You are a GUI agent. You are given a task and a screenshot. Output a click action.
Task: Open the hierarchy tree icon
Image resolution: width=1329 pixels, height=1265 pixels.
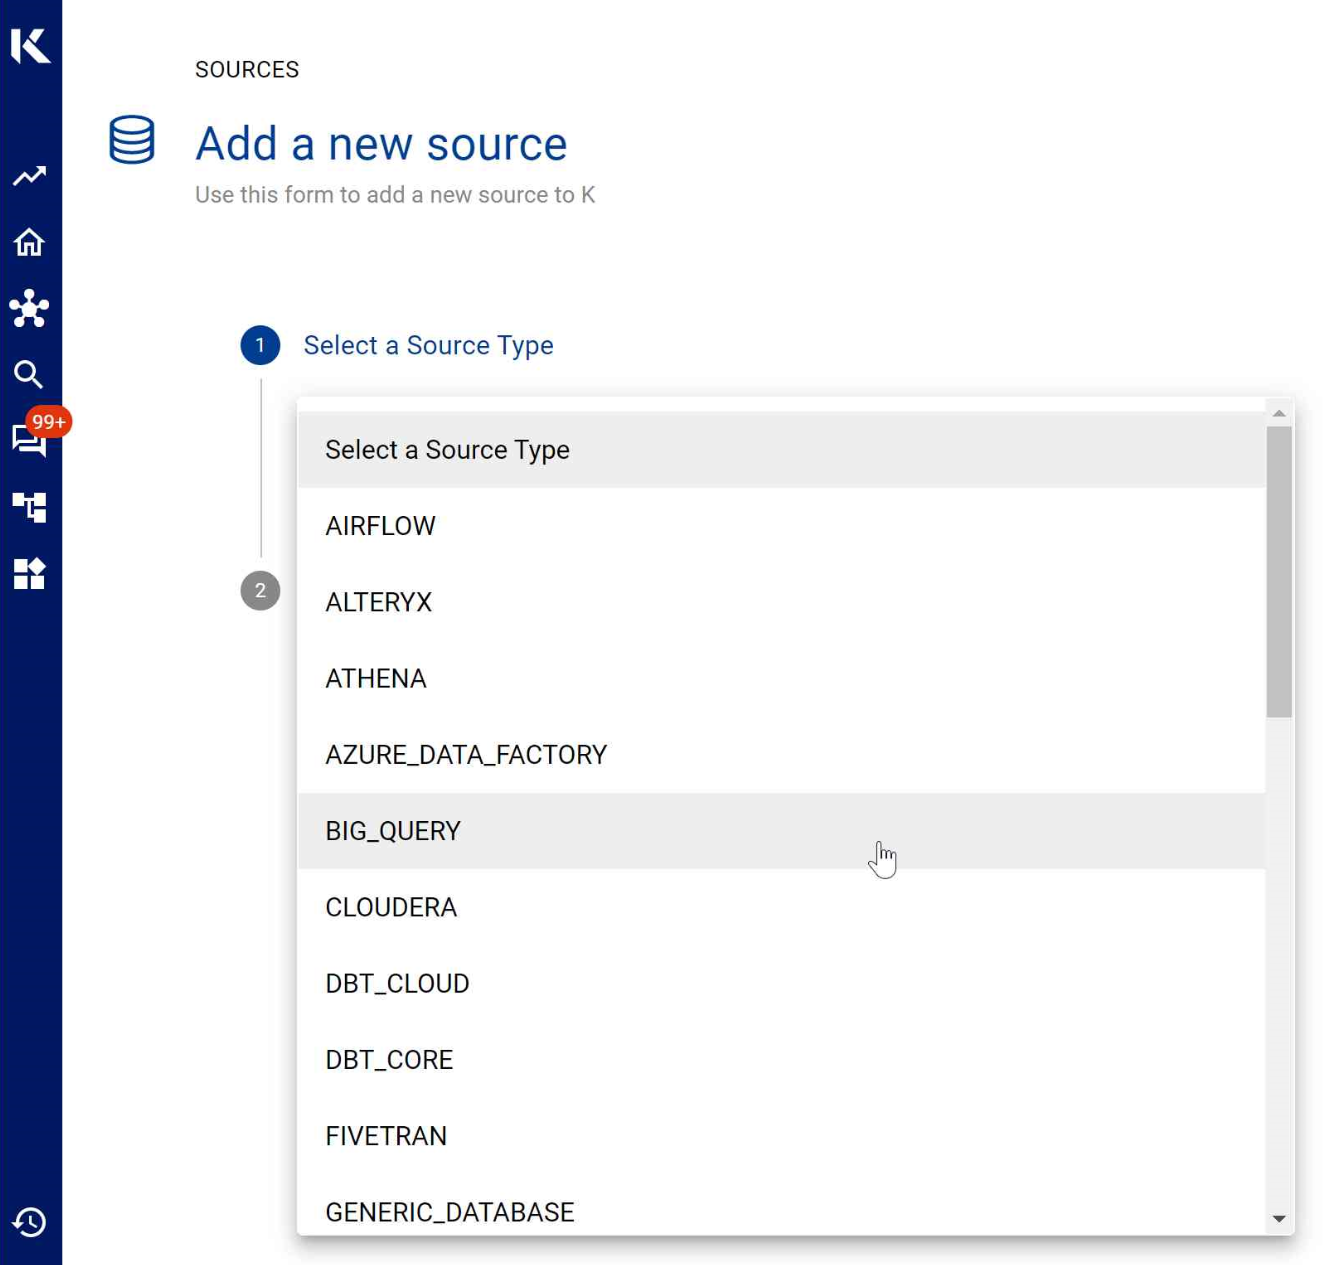[29, 507]
